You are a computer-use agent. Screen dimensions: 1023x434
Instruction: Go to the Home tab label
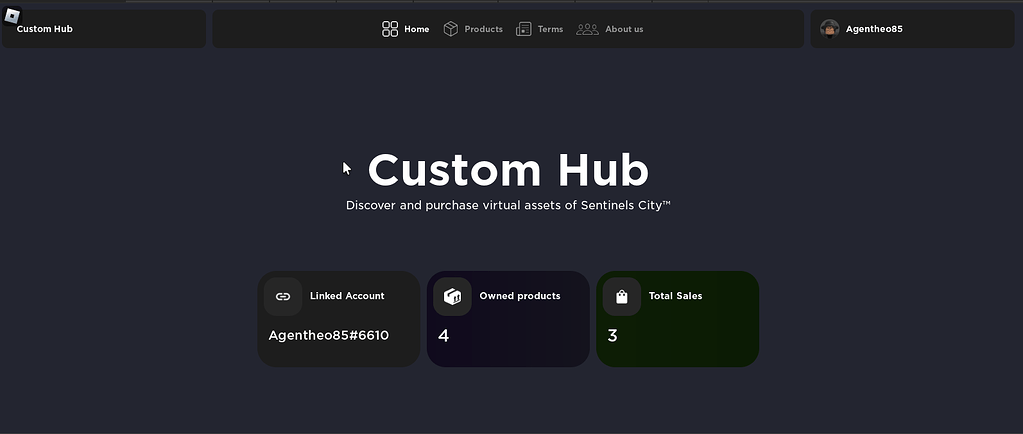(x=417, y=29)
